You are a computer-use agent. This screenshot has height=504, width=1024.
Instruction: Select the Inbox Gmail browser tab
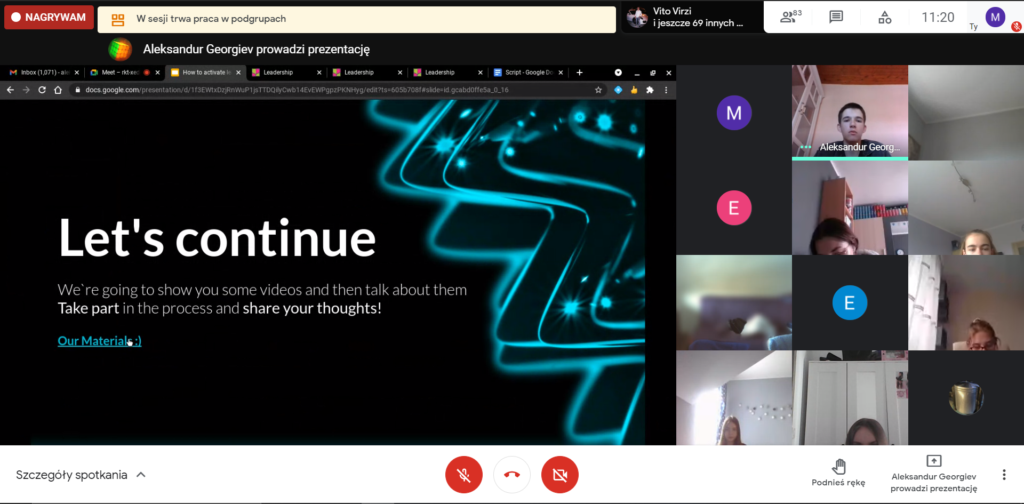click(40, 72)
